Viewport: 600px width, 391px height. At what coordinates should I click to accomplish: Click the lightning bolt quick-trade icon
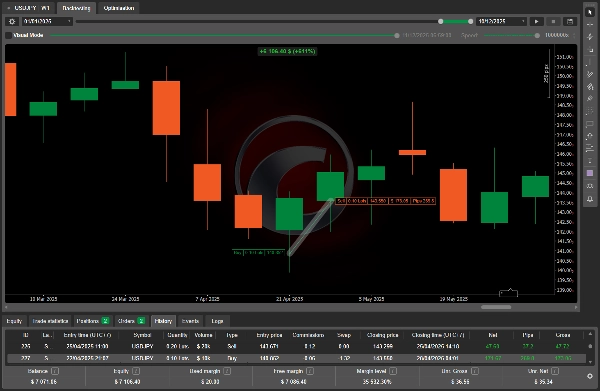(x=590, y=36)
